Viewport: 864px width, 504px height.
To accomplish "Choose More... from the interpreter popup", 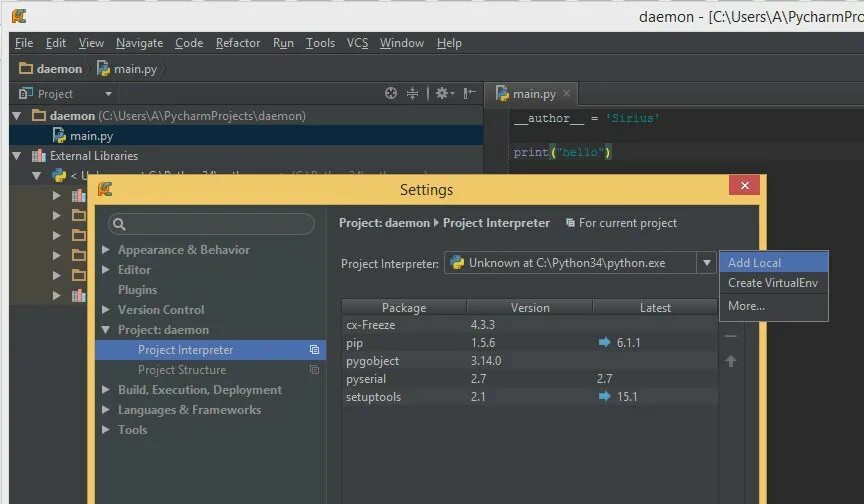I will pyautogui.click(x=774, y=306).
